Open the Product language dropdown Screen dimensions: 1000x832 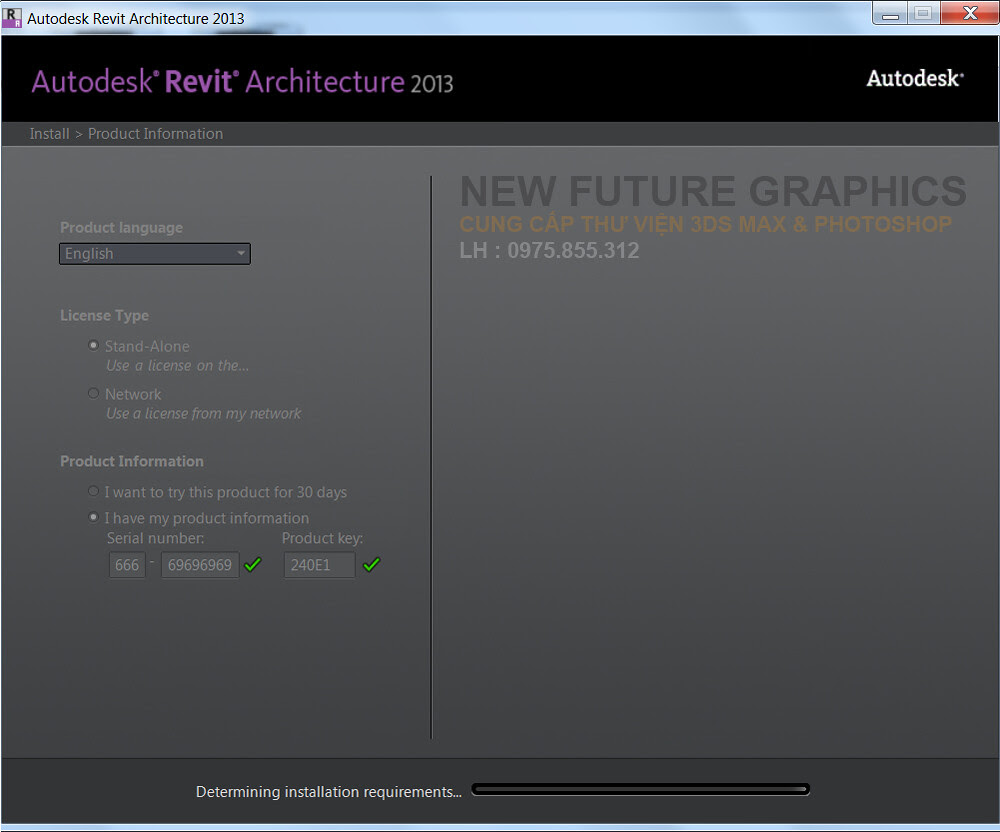(154, 254)
